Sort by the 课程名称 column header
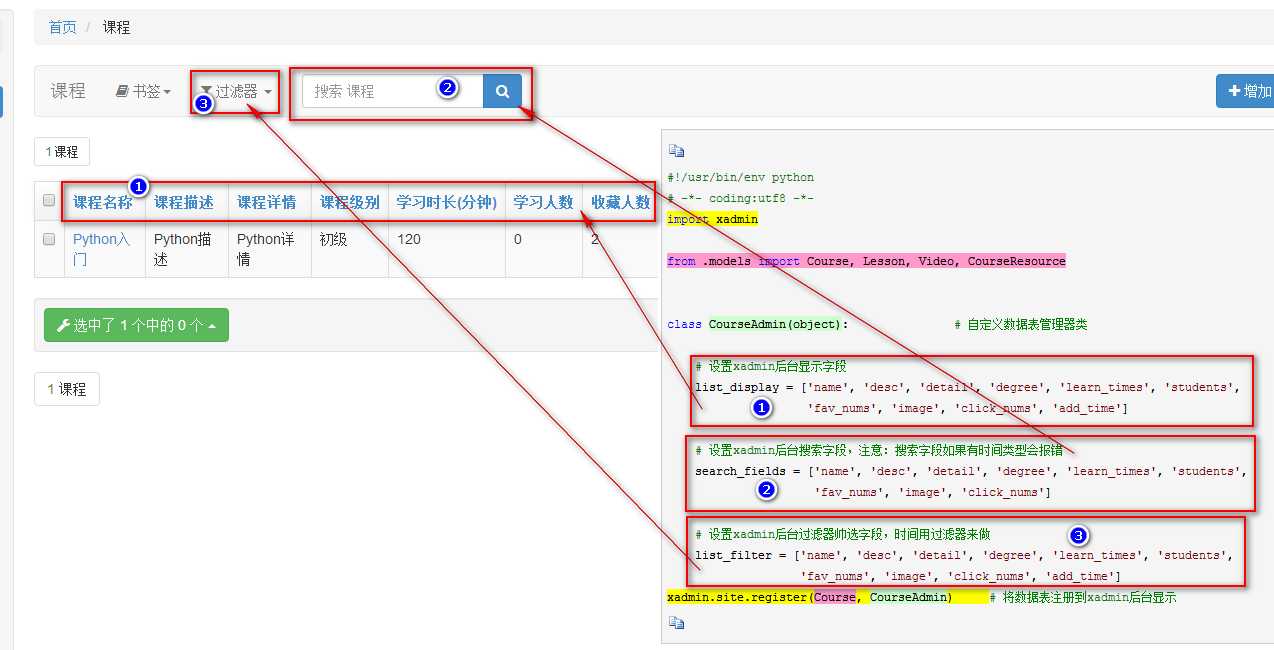 click(x=102, y=202)
